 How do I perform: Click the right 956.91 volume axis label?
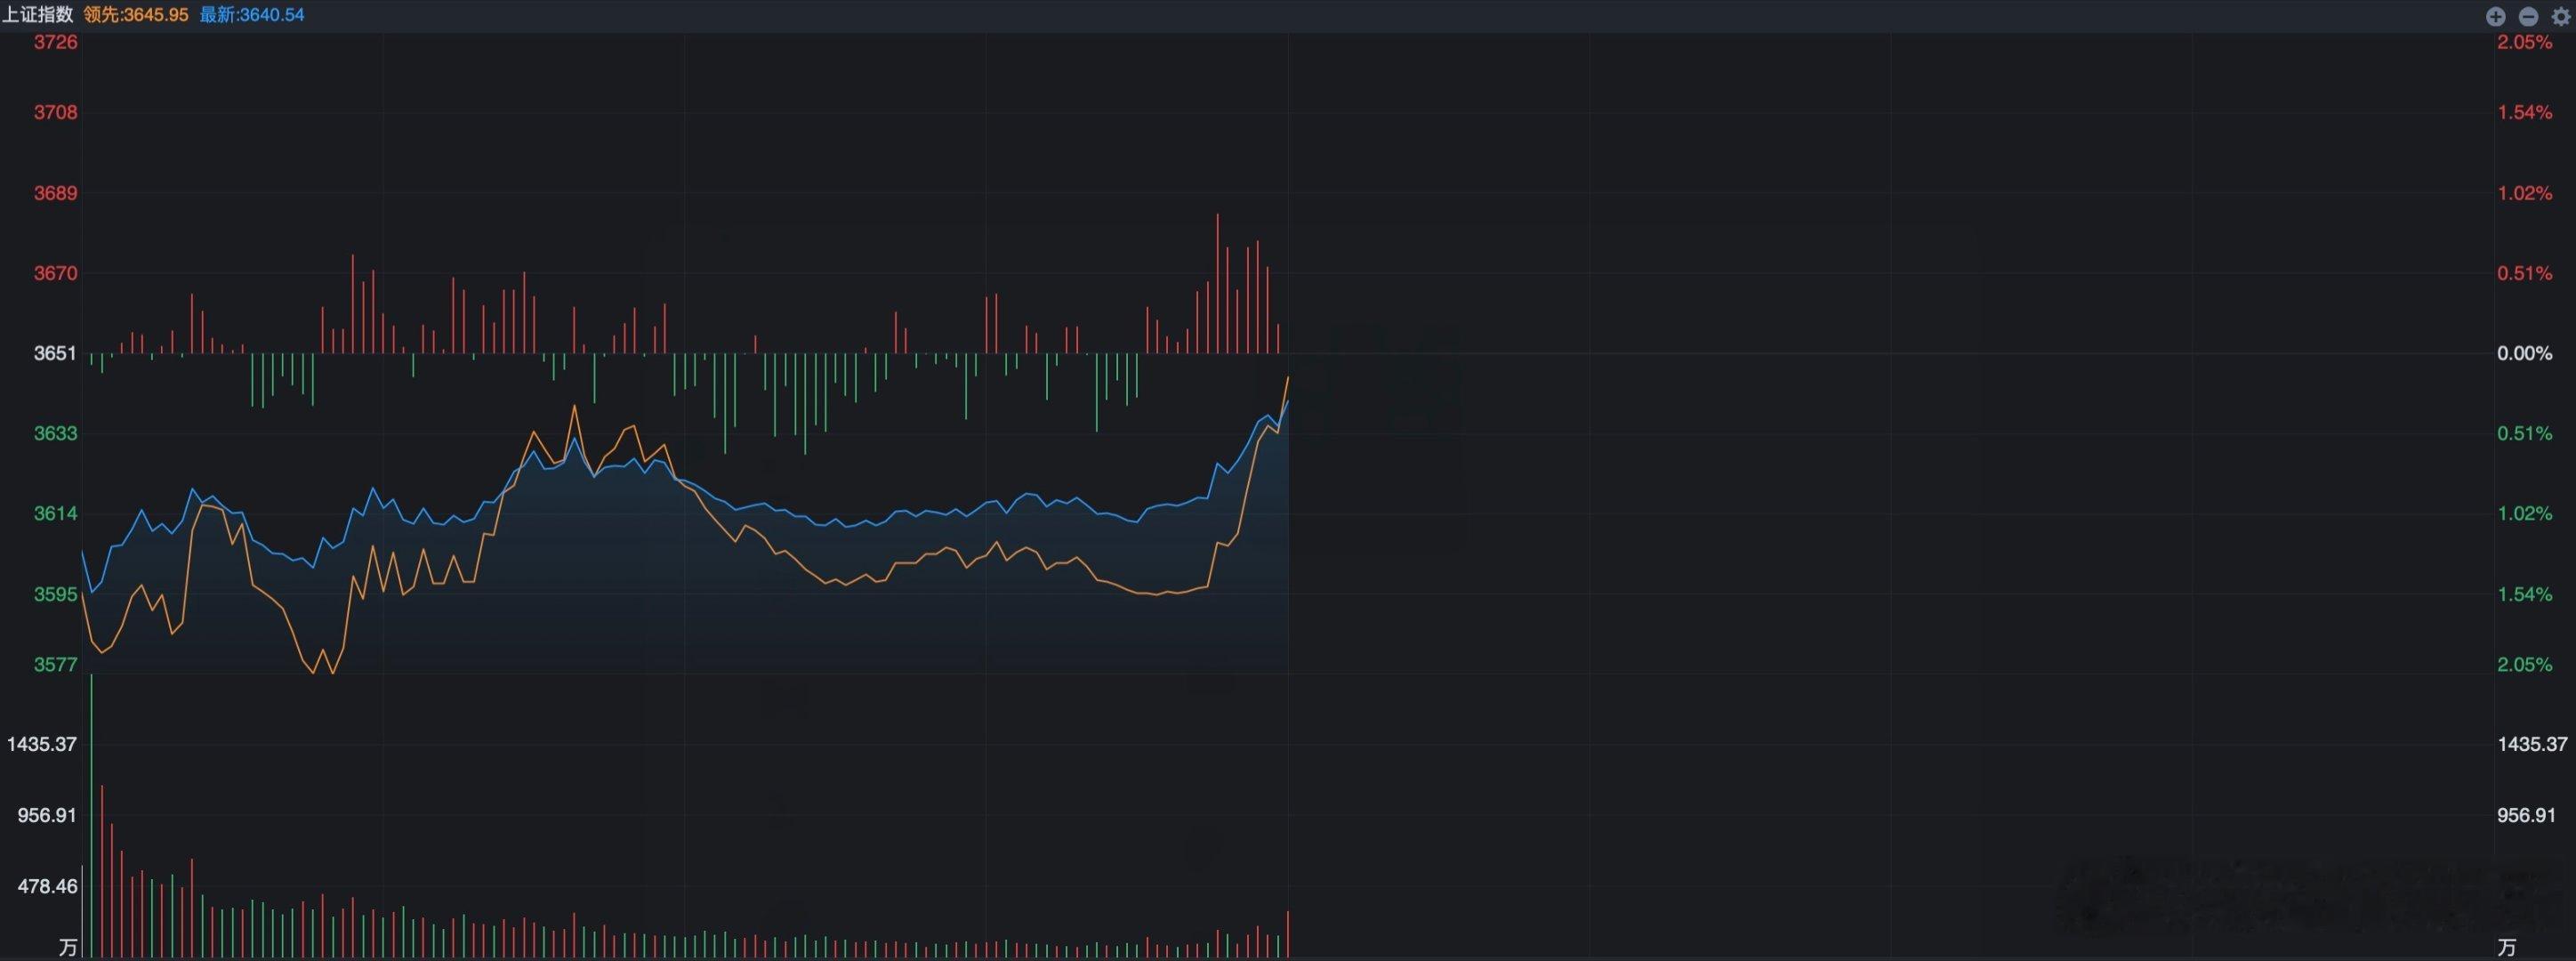click(x=2526, y=815)
